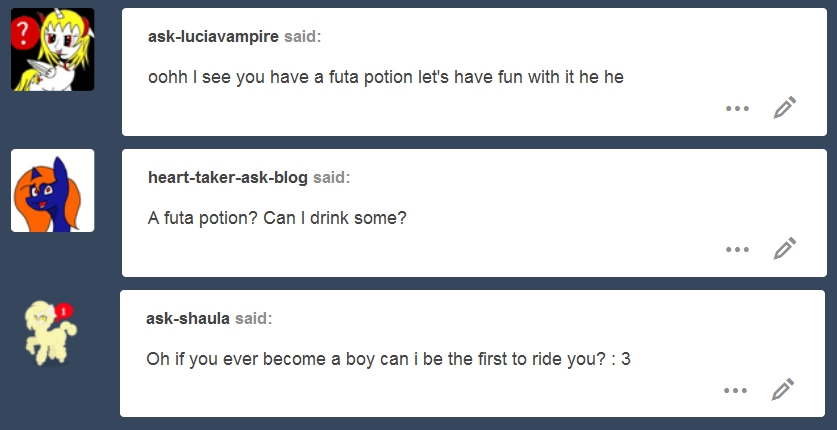Click the orange-maned pony avatar of heart-taker-ask-blog
837x430 pixels.
tap(53, 191)
